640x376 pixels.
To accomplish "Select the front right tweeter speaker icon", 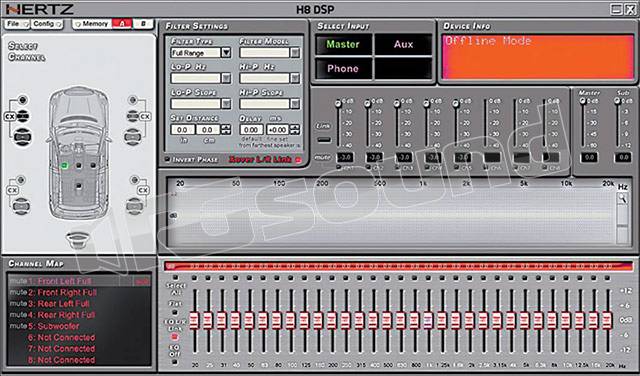I will pyautogui.click(x=132, y=100).
